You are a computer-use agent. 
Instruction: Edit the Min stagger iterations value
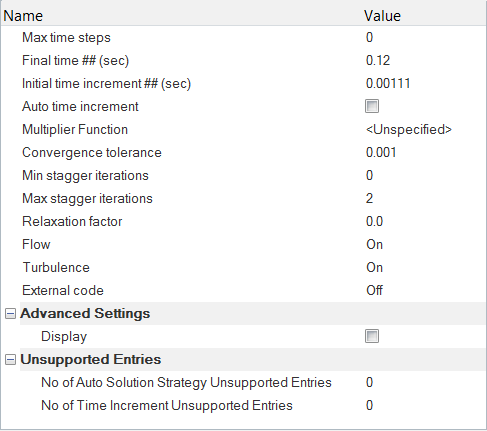424,175
